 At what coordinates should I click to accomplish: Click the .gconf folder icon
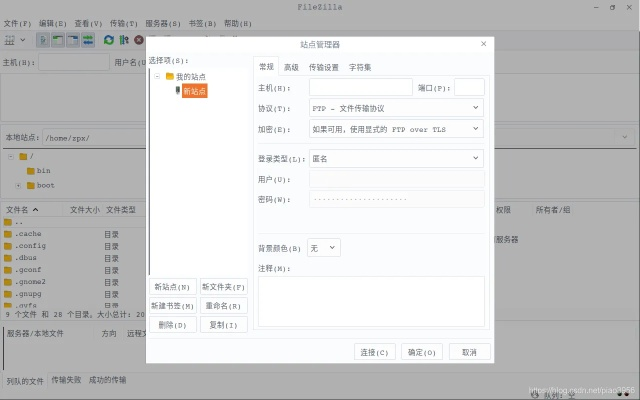8,270
